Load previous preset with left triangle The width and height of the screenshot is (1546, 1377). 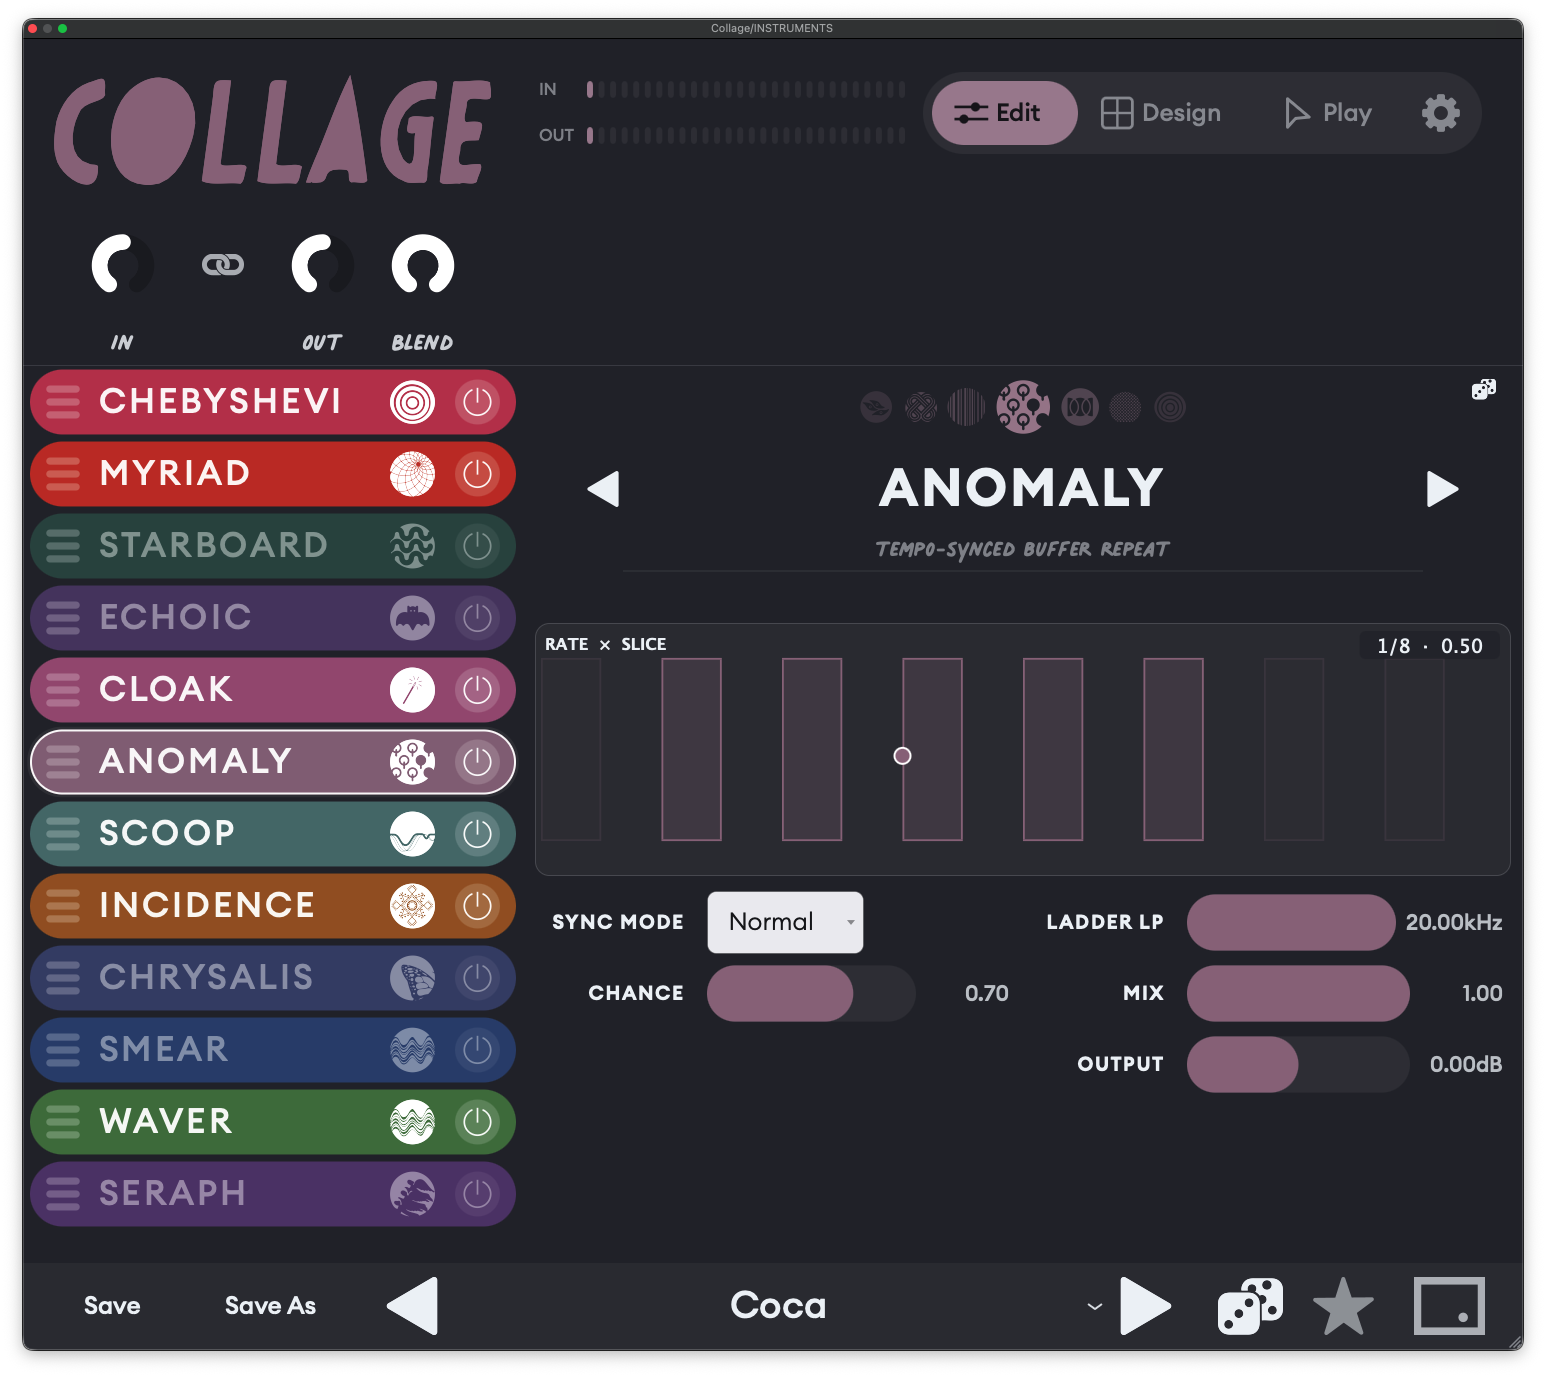pos(413,1306)
